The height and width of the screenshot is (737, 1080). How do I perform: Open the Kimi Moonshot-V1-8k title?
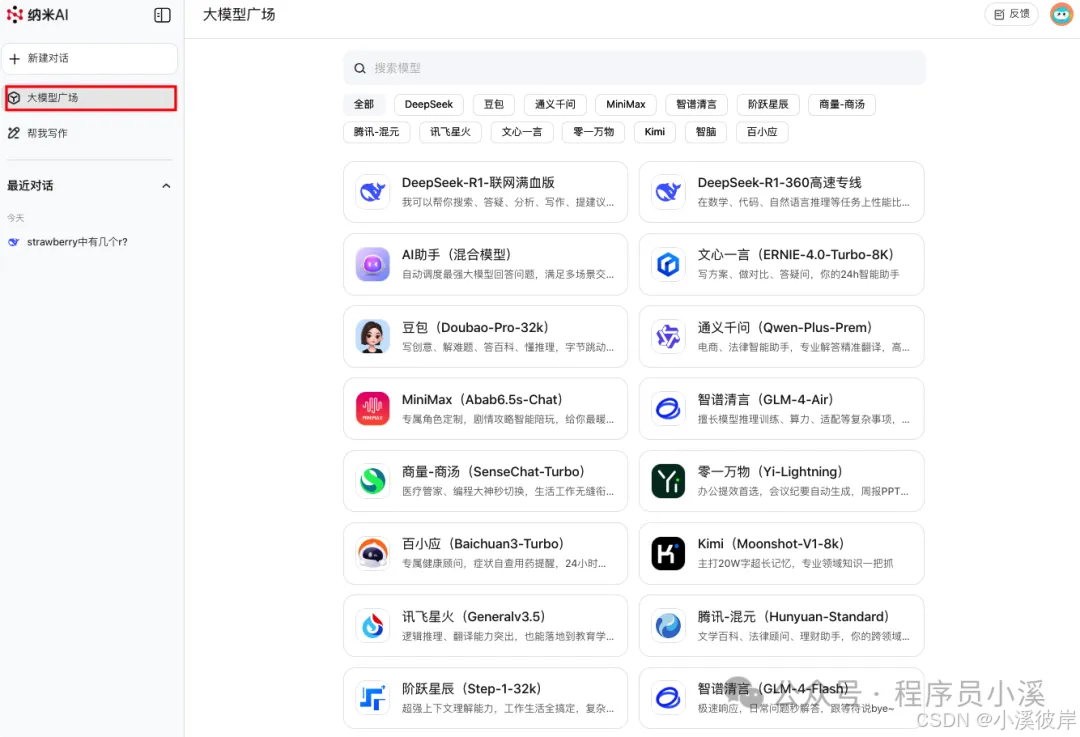coord(773,544)
